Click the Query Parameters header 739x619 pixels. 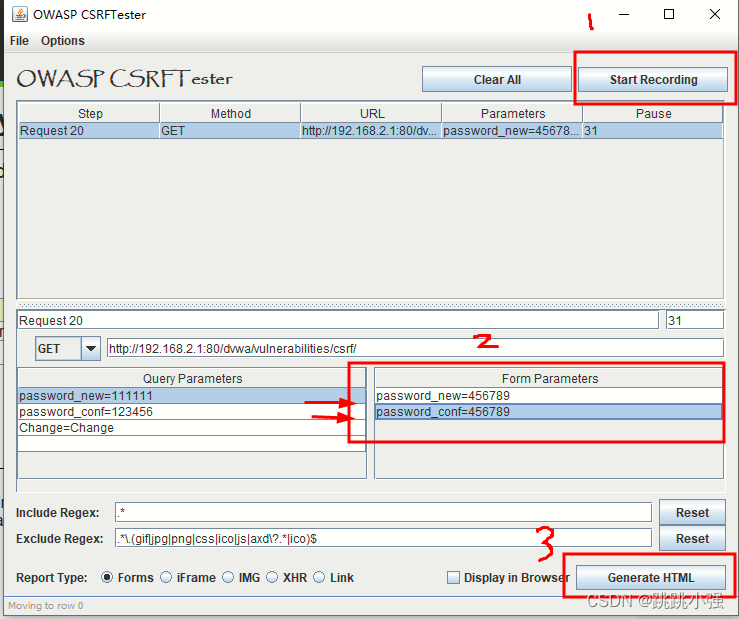click(192, 379)
